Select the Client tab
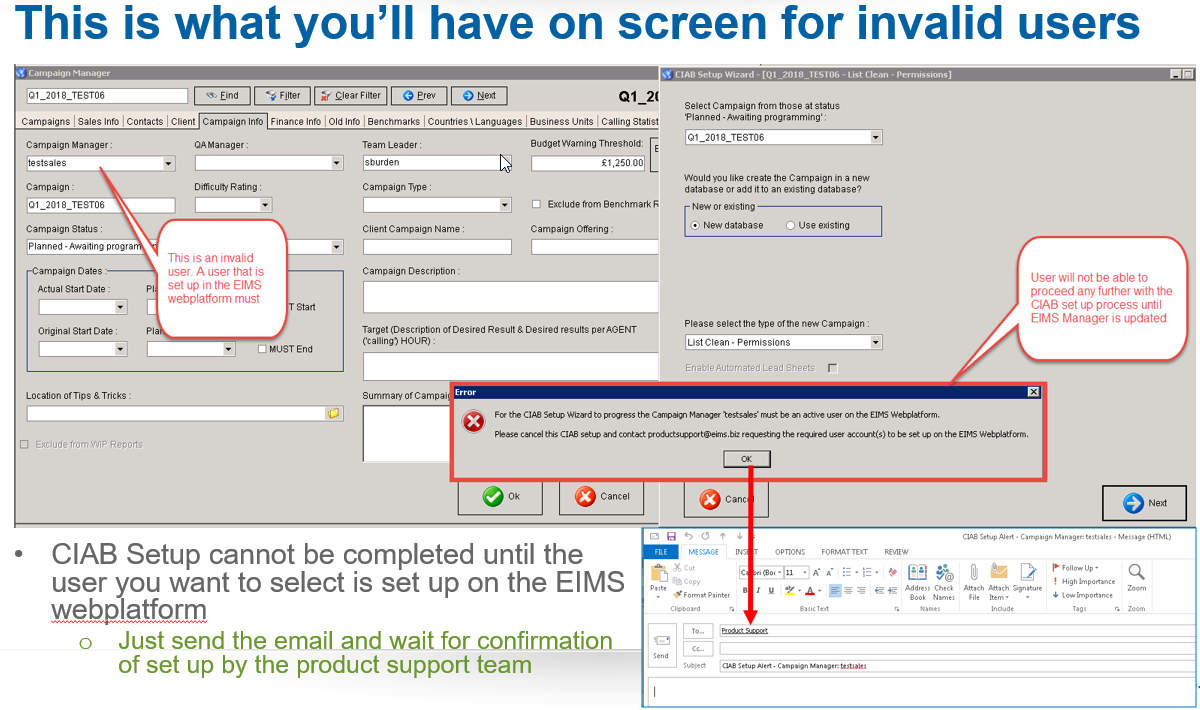The width and height of the screenshot is (1200, 710). (183, 122)
